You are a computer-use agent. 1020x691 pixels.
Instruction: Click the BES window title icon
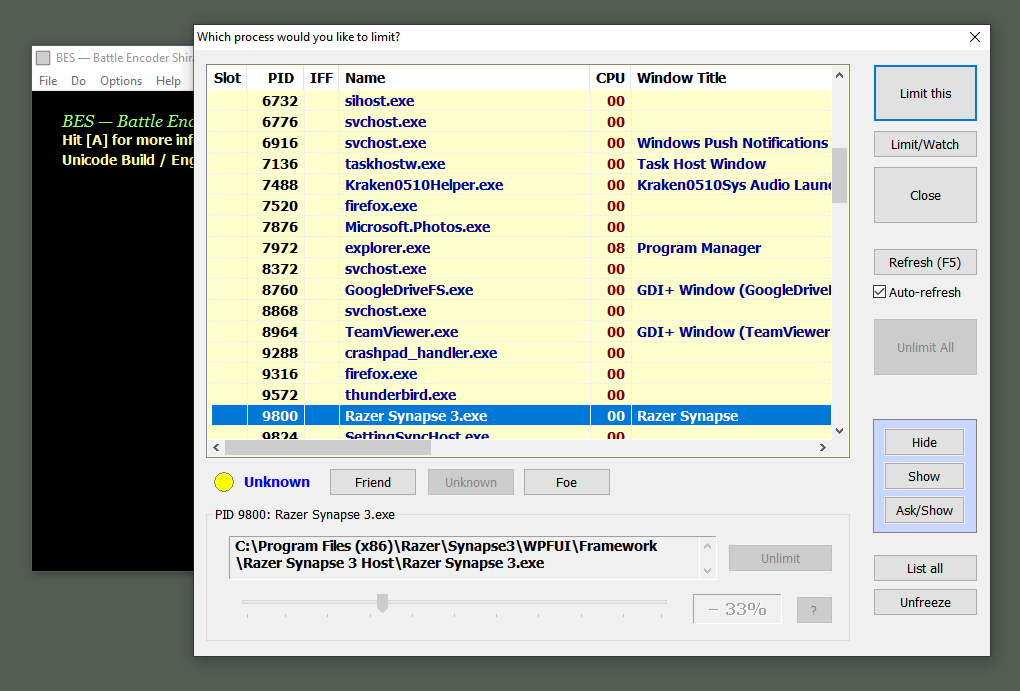(x=44, y=58)
